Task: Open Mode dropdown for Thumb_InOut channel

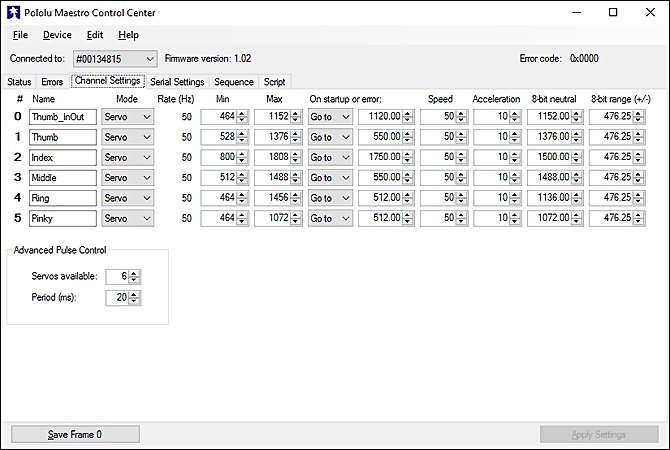Action: coord(127,117)
